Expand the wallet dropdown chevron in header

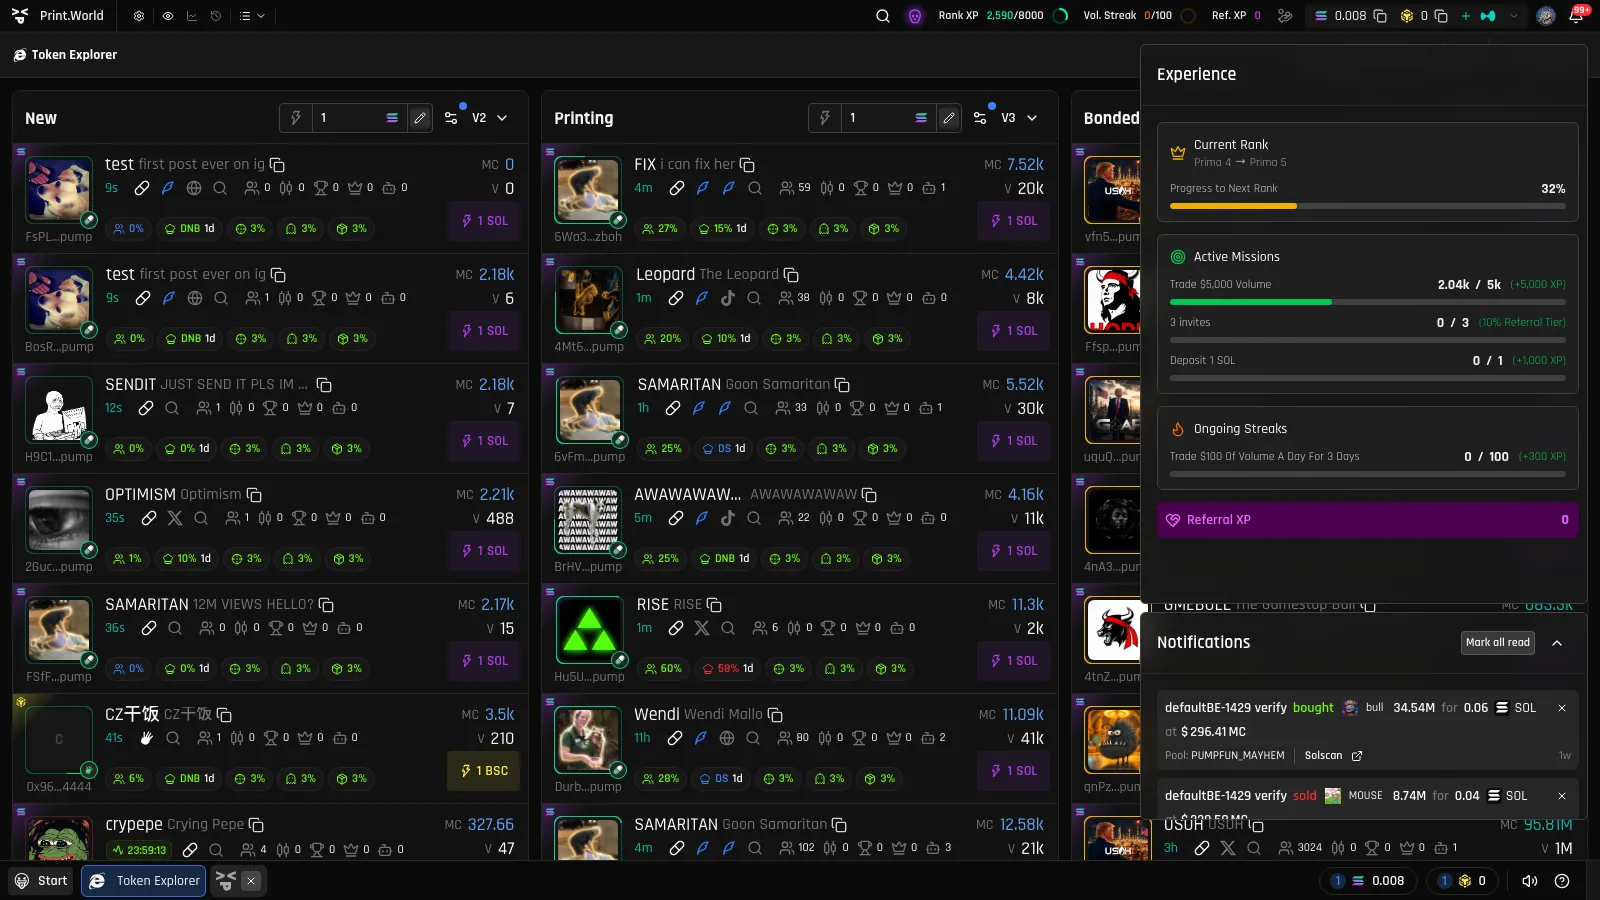[1514, 16]
